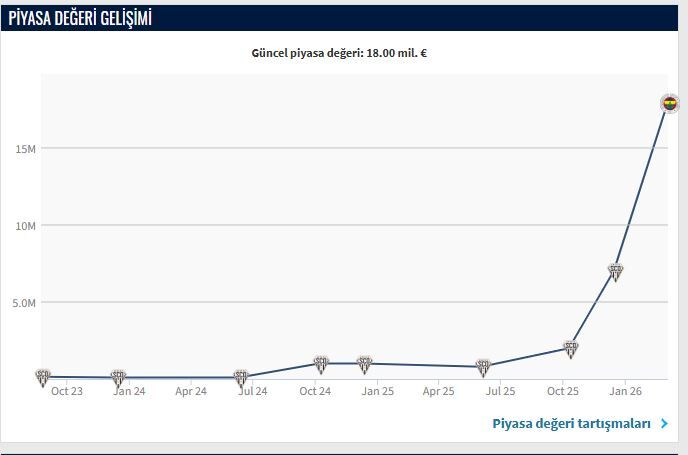The height and width of the screenshot is (455, 688).
Task: Click the 5.0M y-axis label
Action: pyautogui.click(x=25, y=302)
